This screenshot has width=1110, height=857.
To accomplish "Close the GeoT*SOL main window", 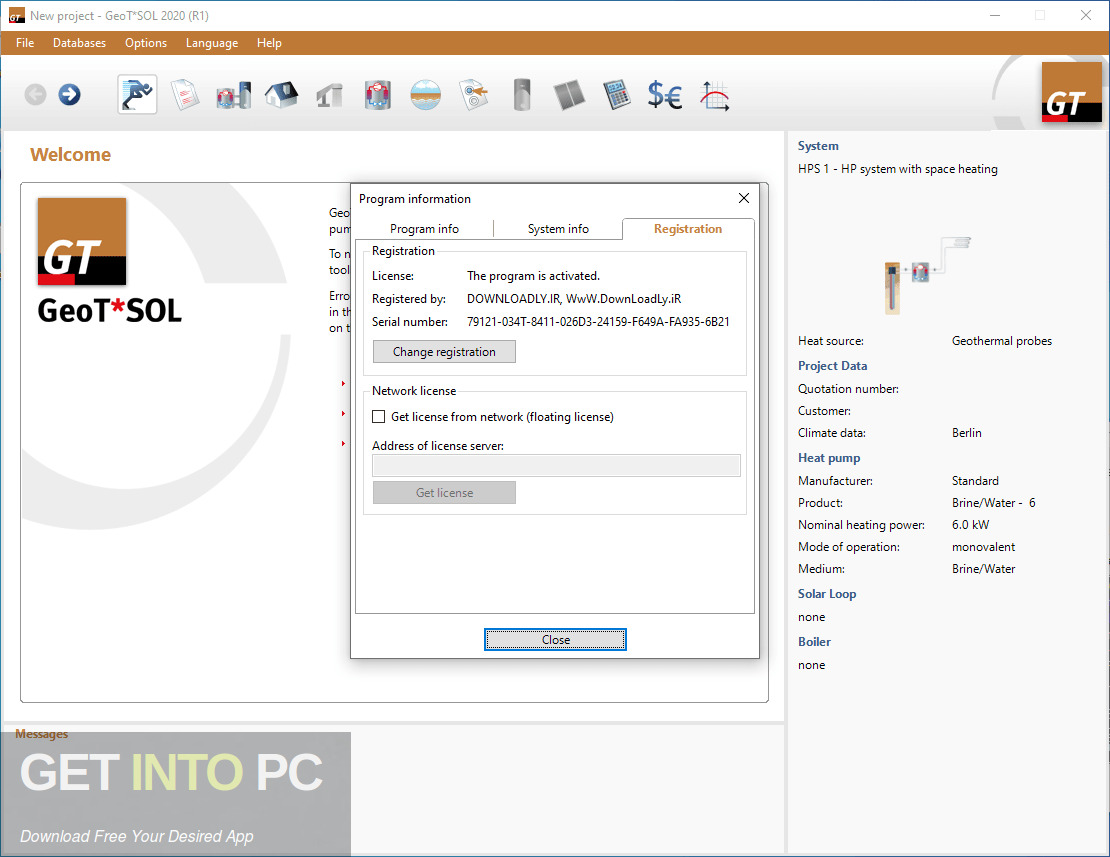I will click(1085, 16).
